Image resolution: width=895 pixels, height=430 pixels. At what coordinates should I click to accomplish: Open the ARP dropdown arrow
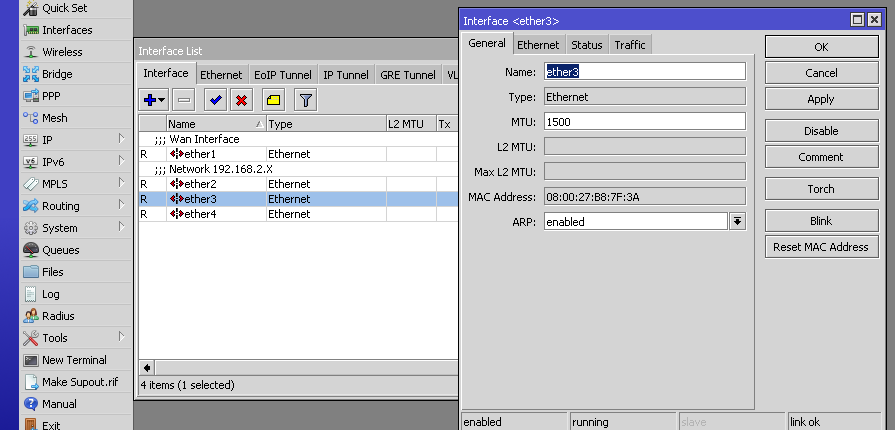pos(737,222)
